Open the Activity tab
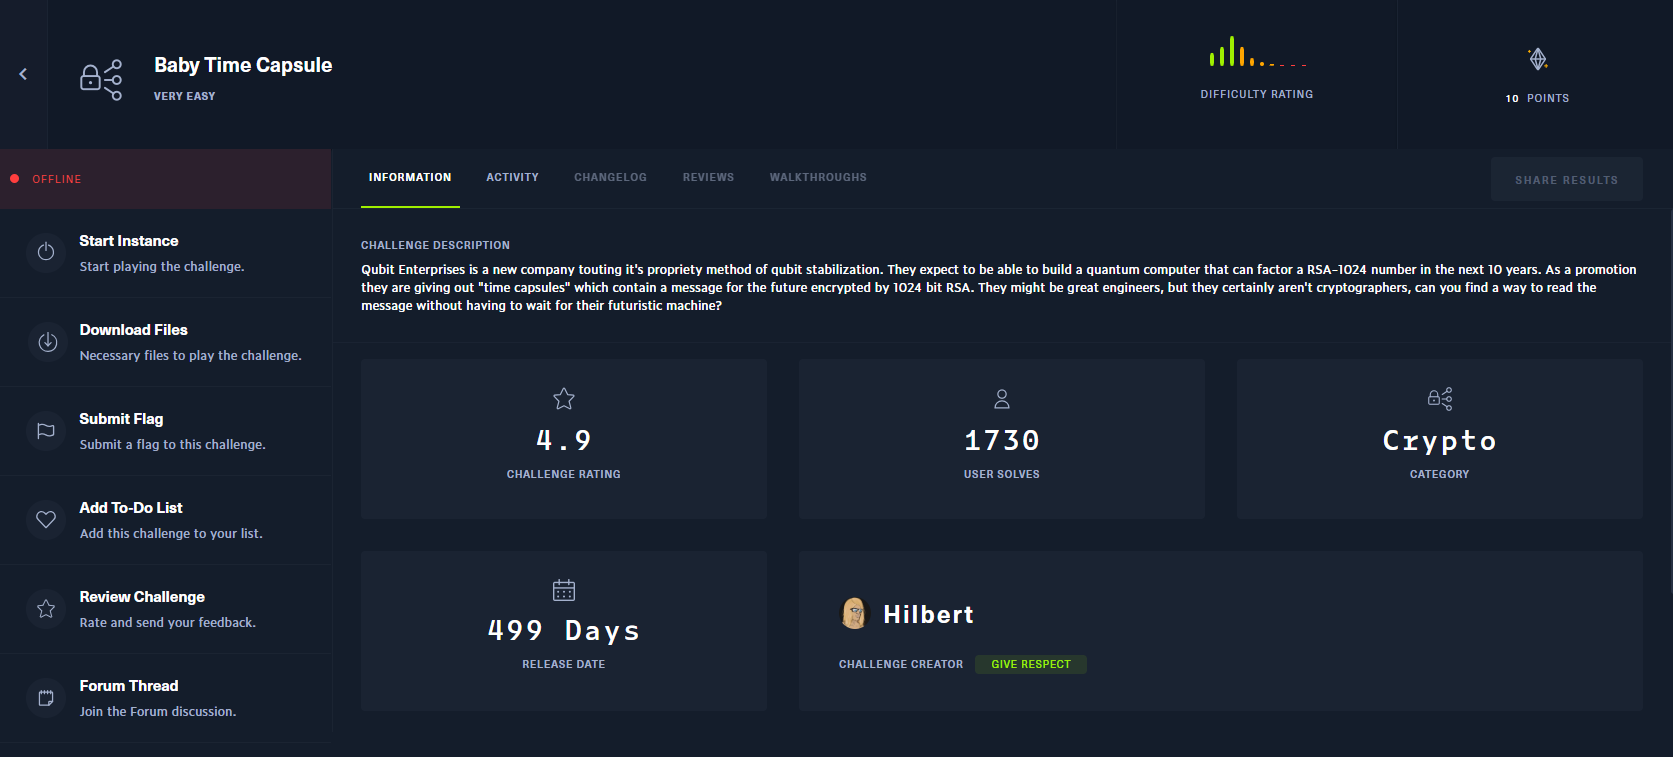The width and height of the screenshot is (1673, 757). coord(512,178)
